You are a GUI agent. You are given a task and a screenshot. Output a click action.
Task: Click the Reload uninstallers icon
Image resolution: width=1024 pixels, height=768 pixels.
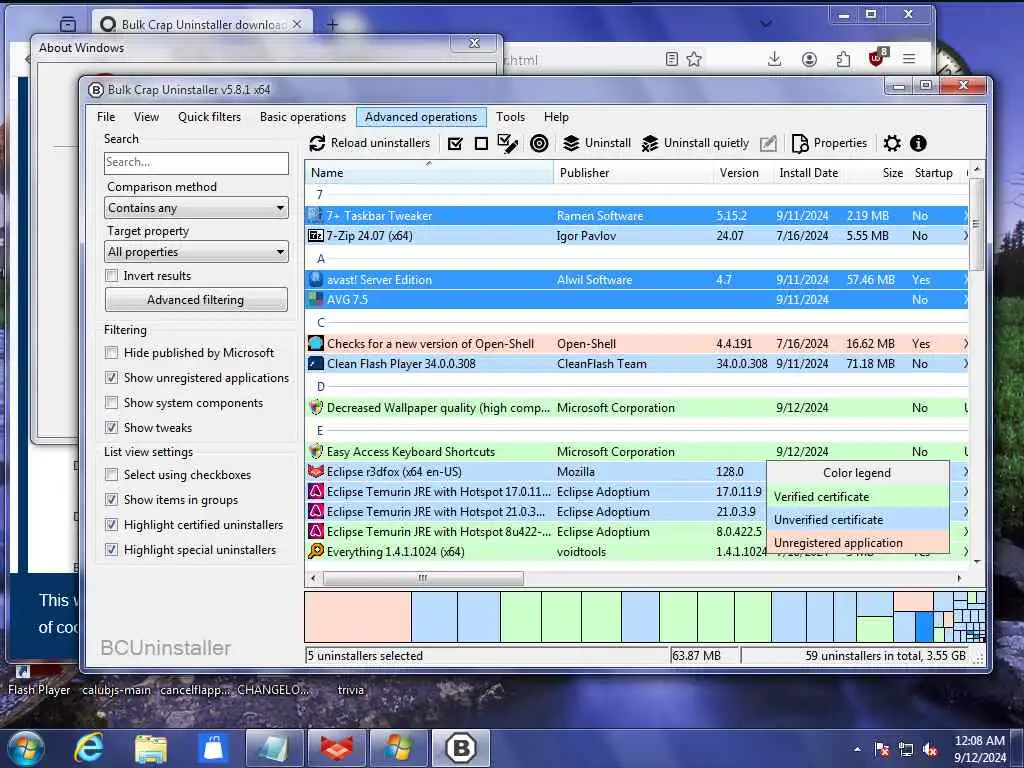pyautogui.click(x=317, y=143)
